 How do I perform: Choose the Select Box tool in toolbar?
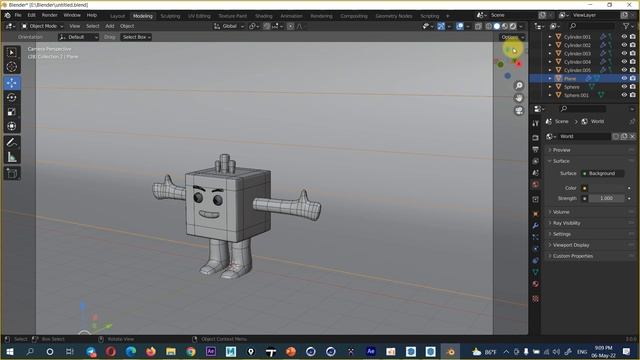pos(12,52)
